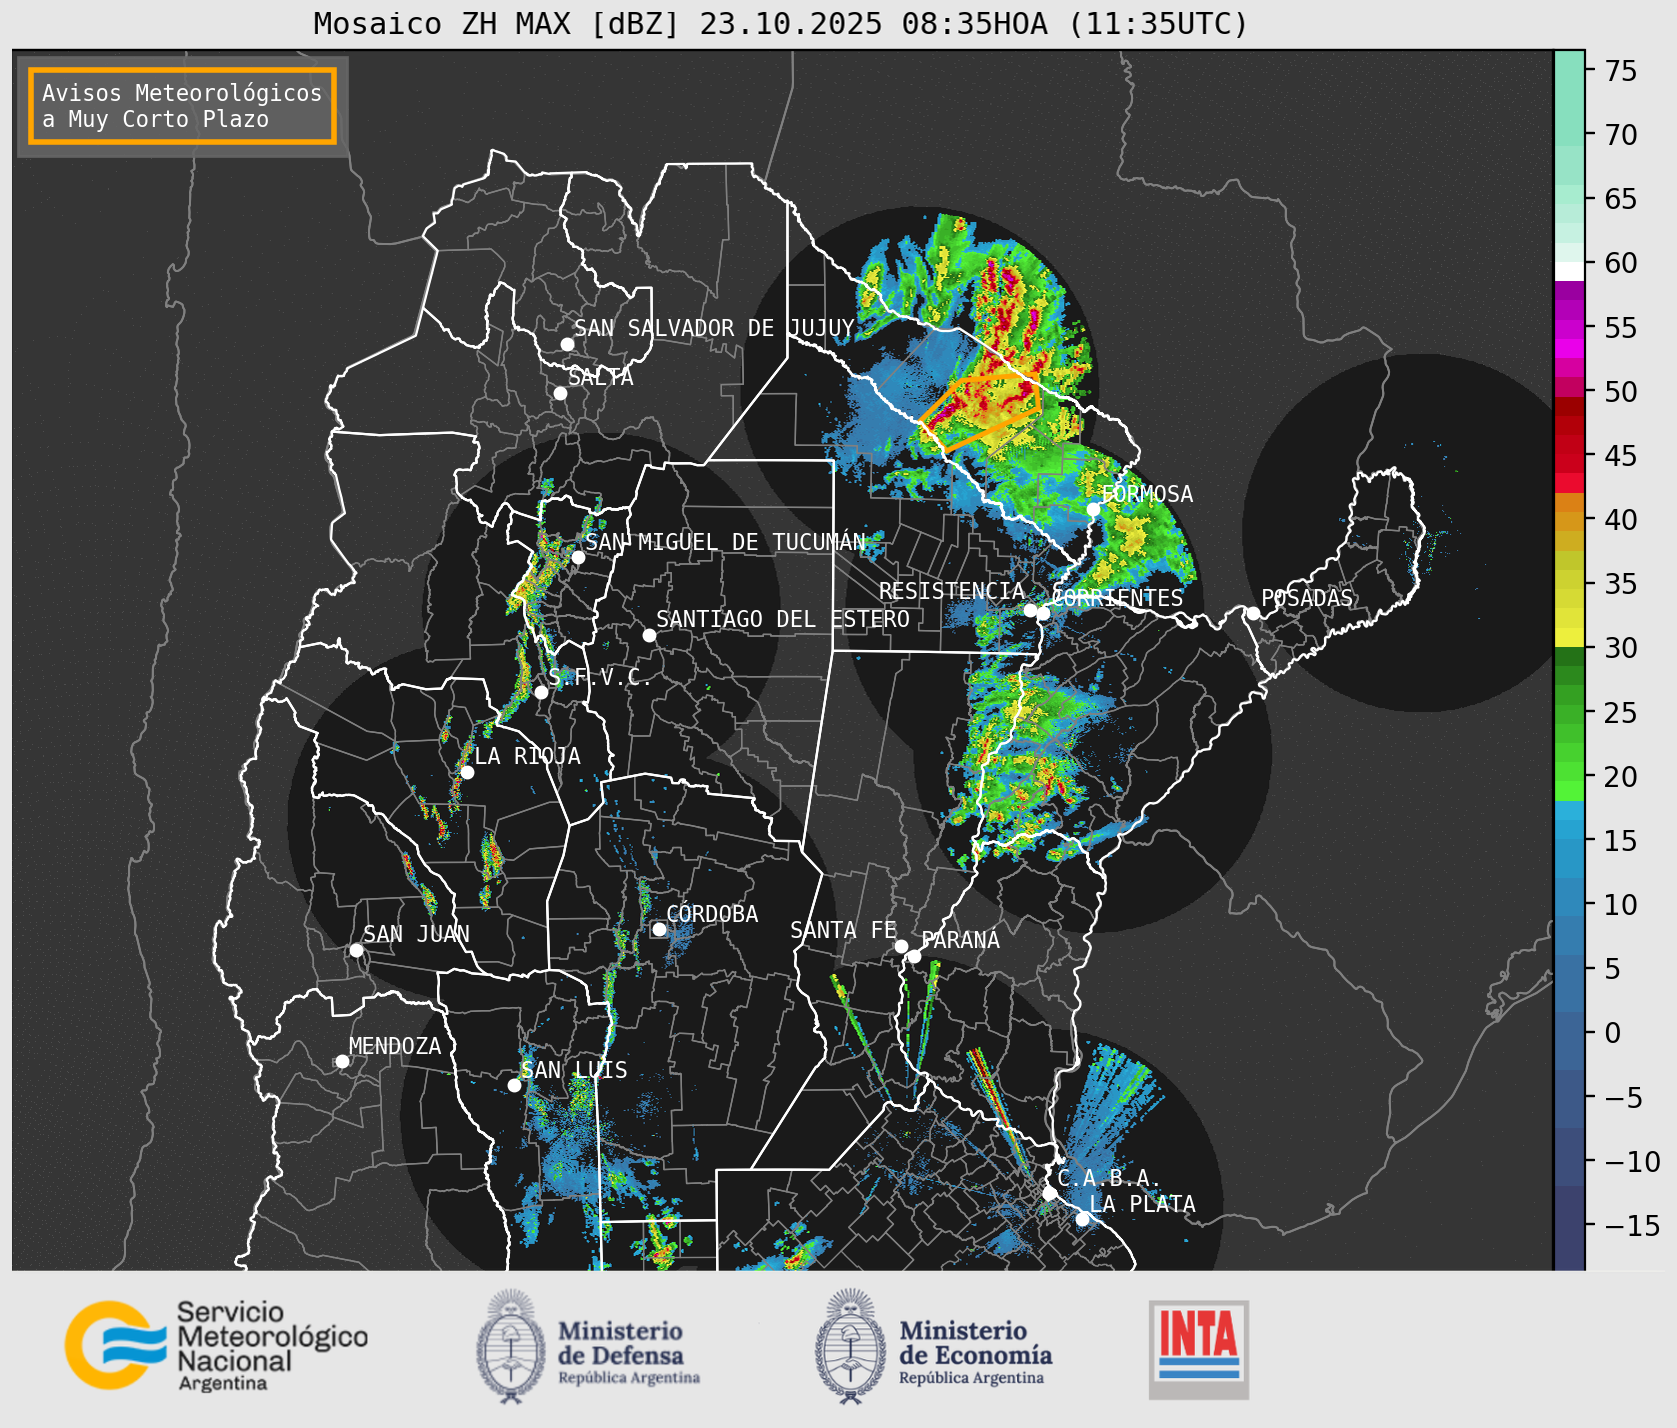The height and width of the screenshot is (1428, 1677).
Task: Click the colorbar tick label 40
Action: (1621, 520)
